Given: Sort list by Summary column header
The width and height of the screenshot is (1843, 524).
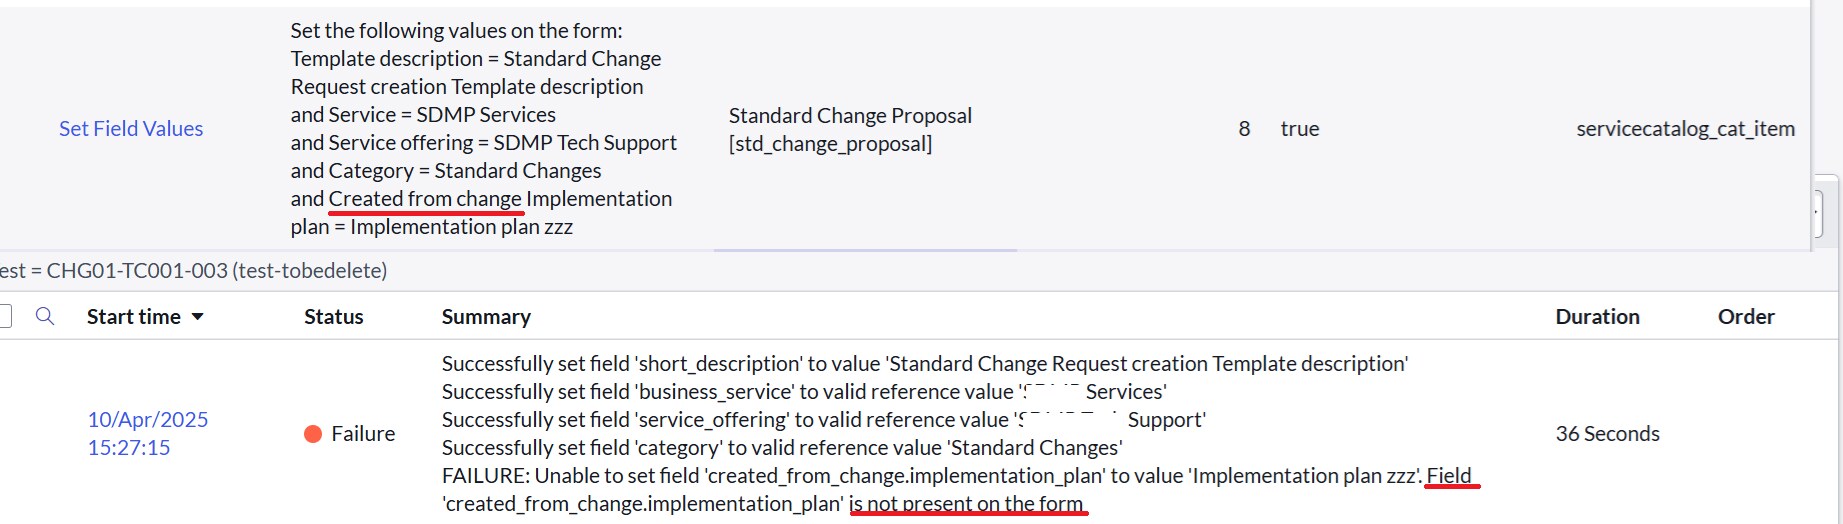Looking at the screenshot, I should click(x=486, y=316).
